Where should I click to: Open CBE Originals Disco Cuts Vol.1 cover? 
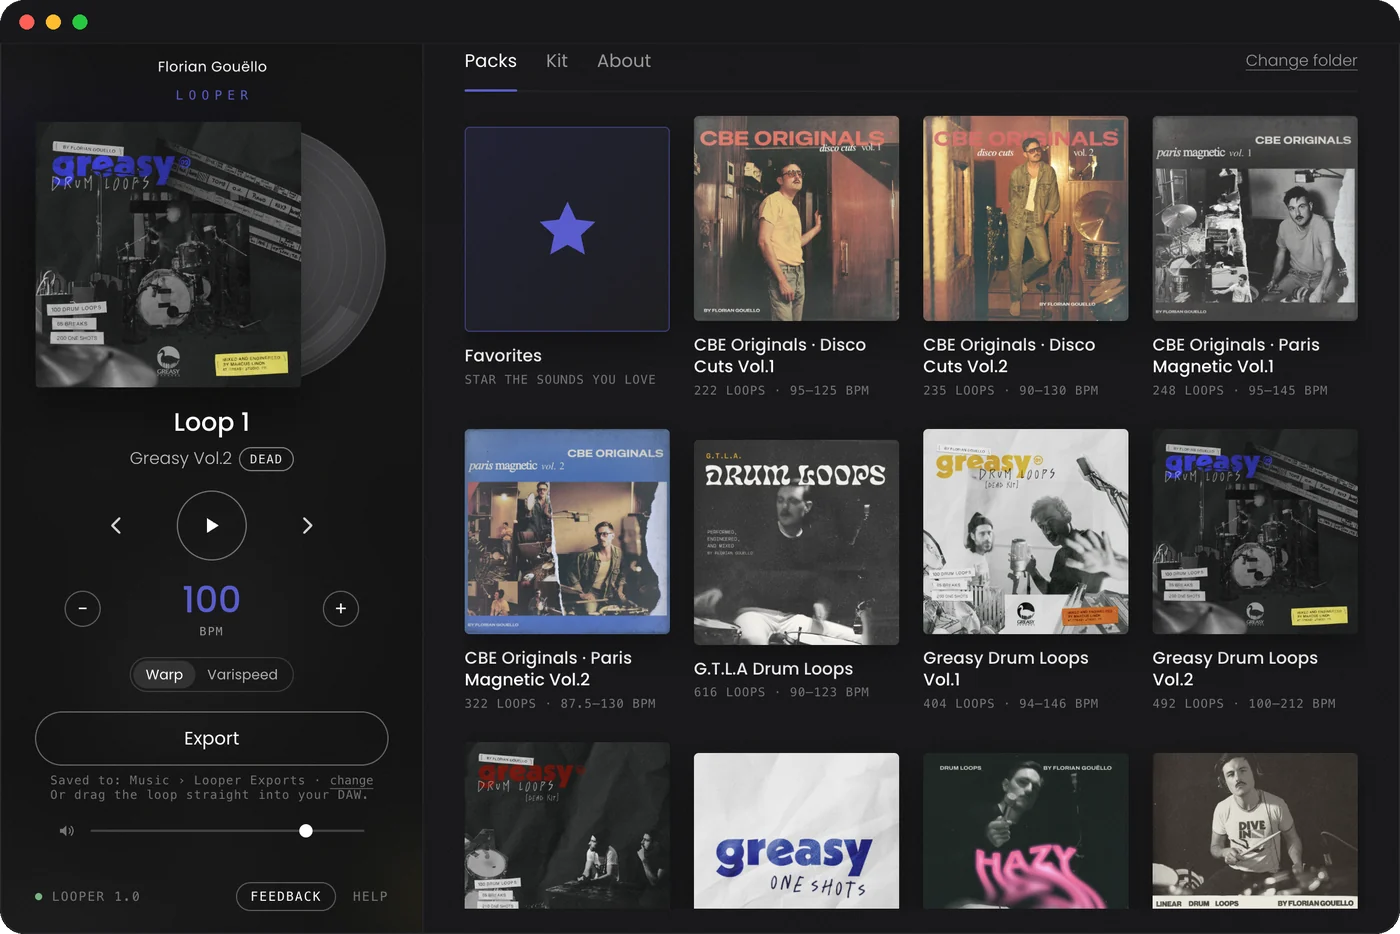pos(796,218)
